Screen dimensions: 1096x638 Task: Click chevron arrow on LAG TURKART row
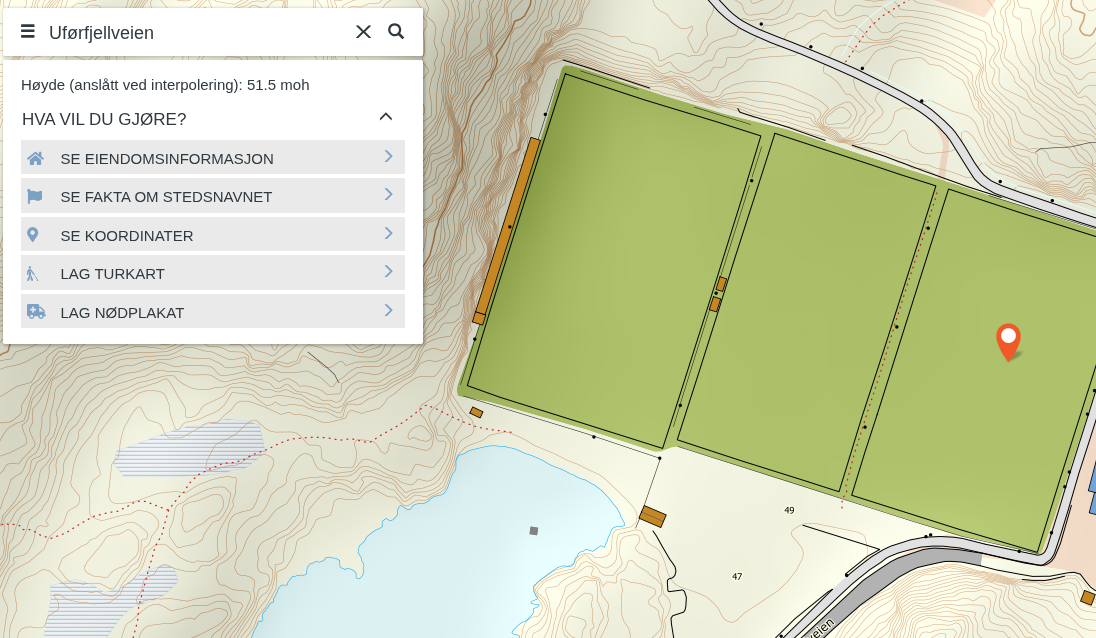389,271
